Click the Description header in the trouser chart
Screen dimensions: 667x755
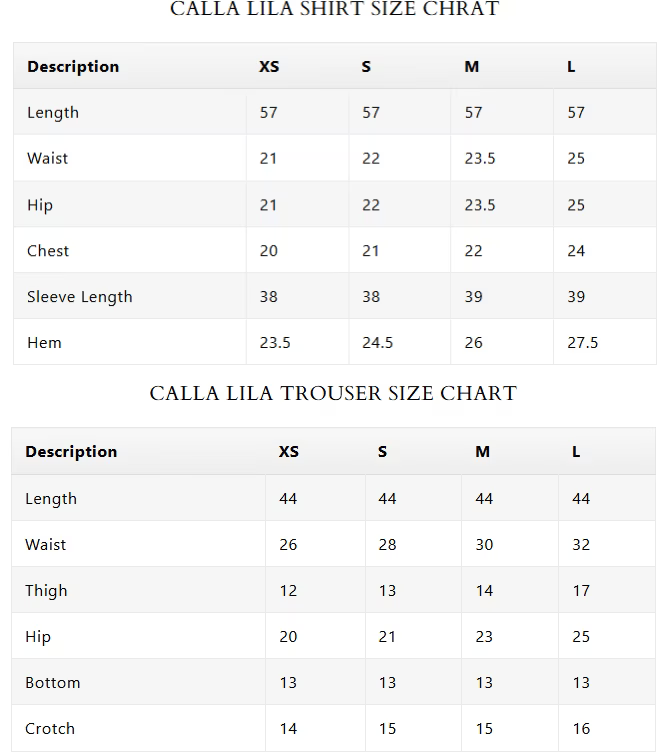[71, 451]
